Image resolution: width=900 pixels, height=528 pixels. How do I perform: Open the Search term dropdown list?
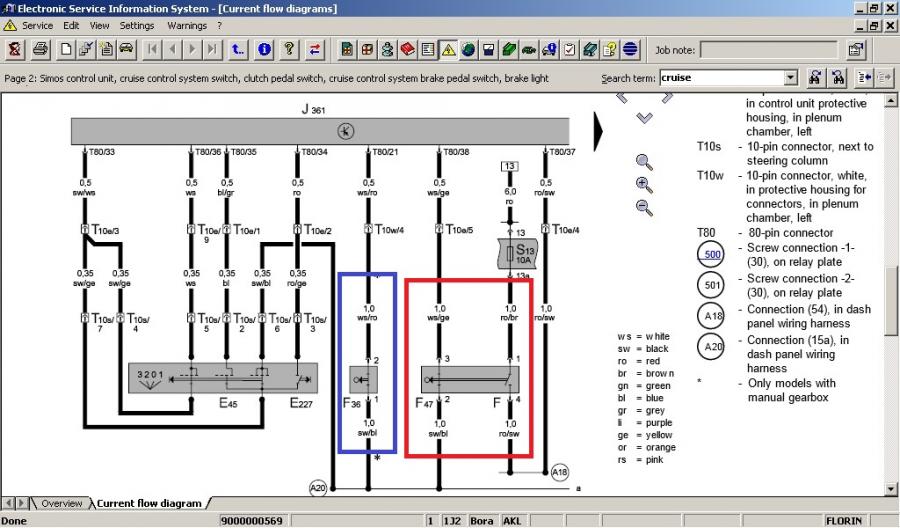tap(791, 77)
